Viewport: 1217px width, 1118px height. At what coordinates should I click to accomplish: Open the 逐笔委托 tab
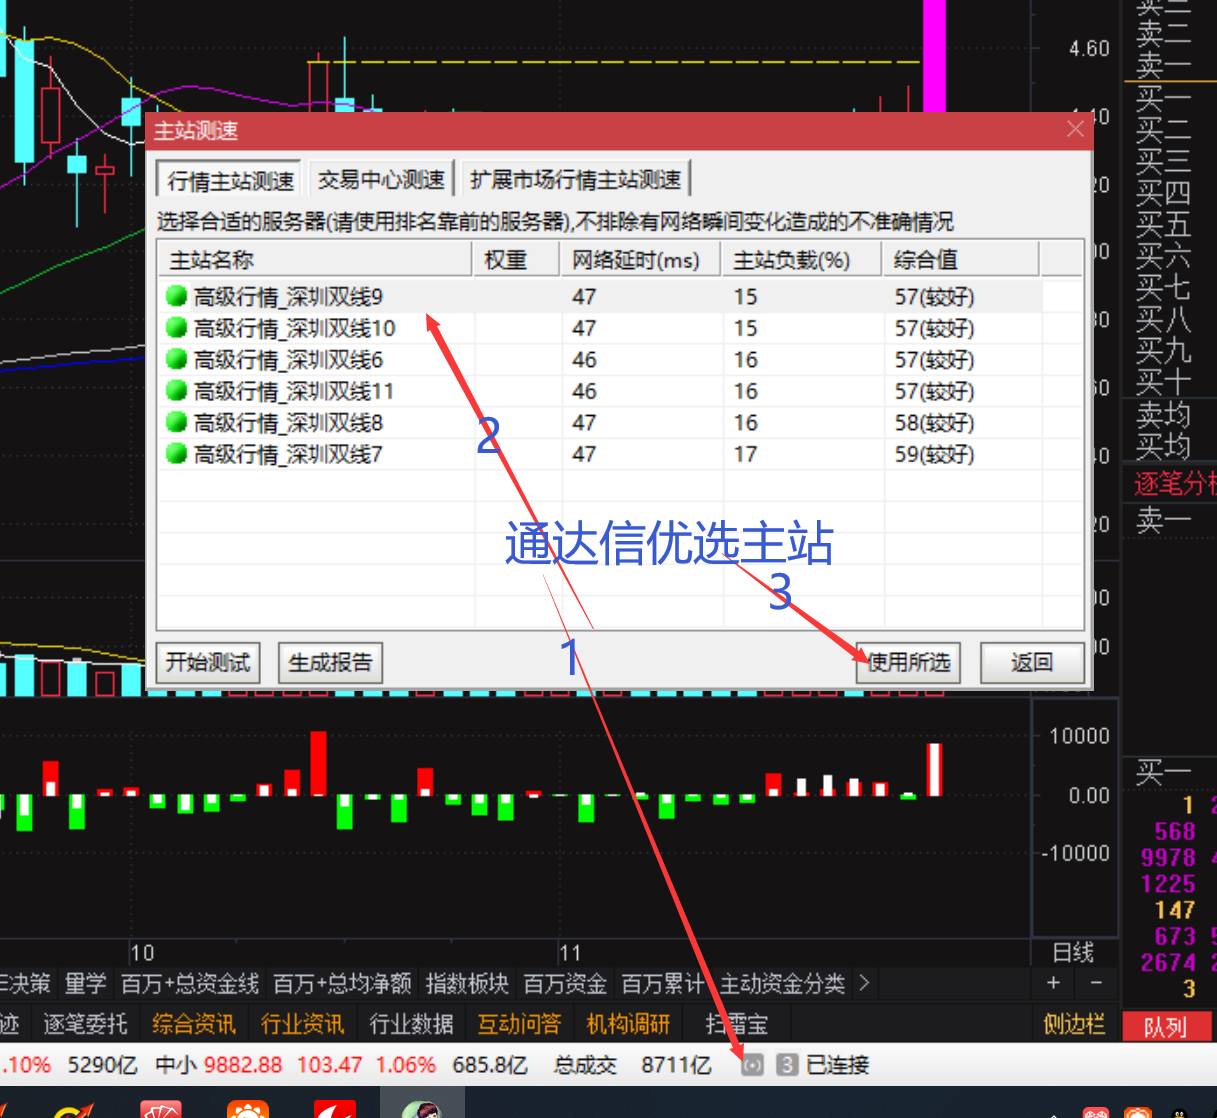click(85, 1024)
